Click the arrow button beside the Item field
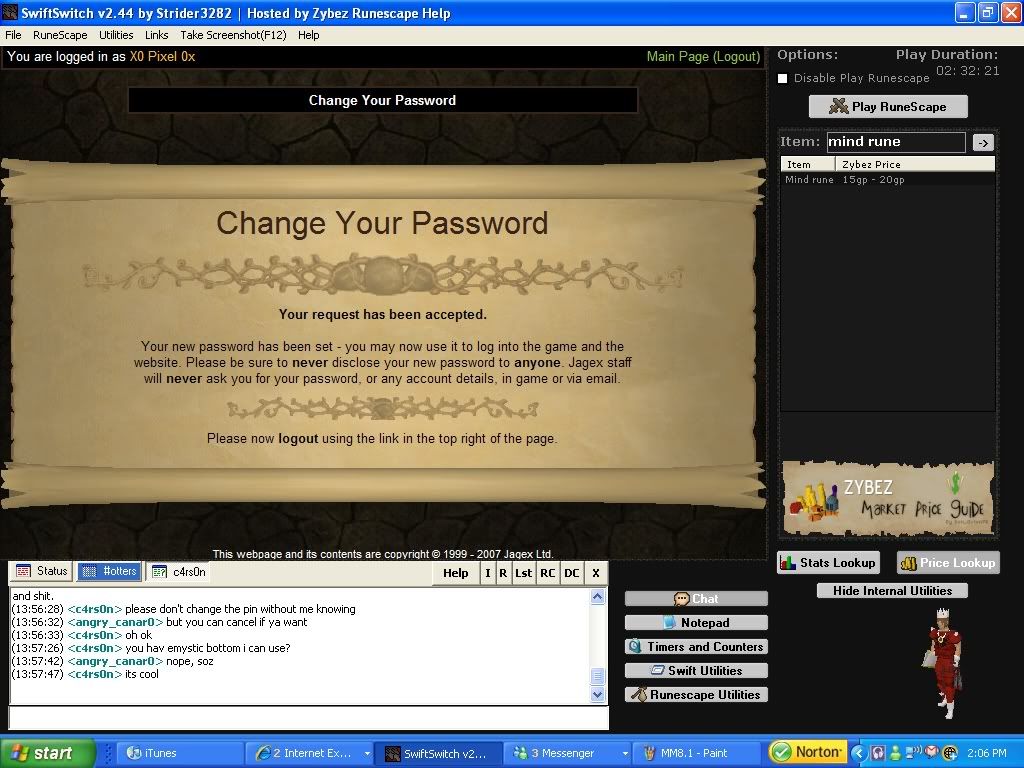The image size is (1024, 768). pyautogui.click(x=984, y=142)
